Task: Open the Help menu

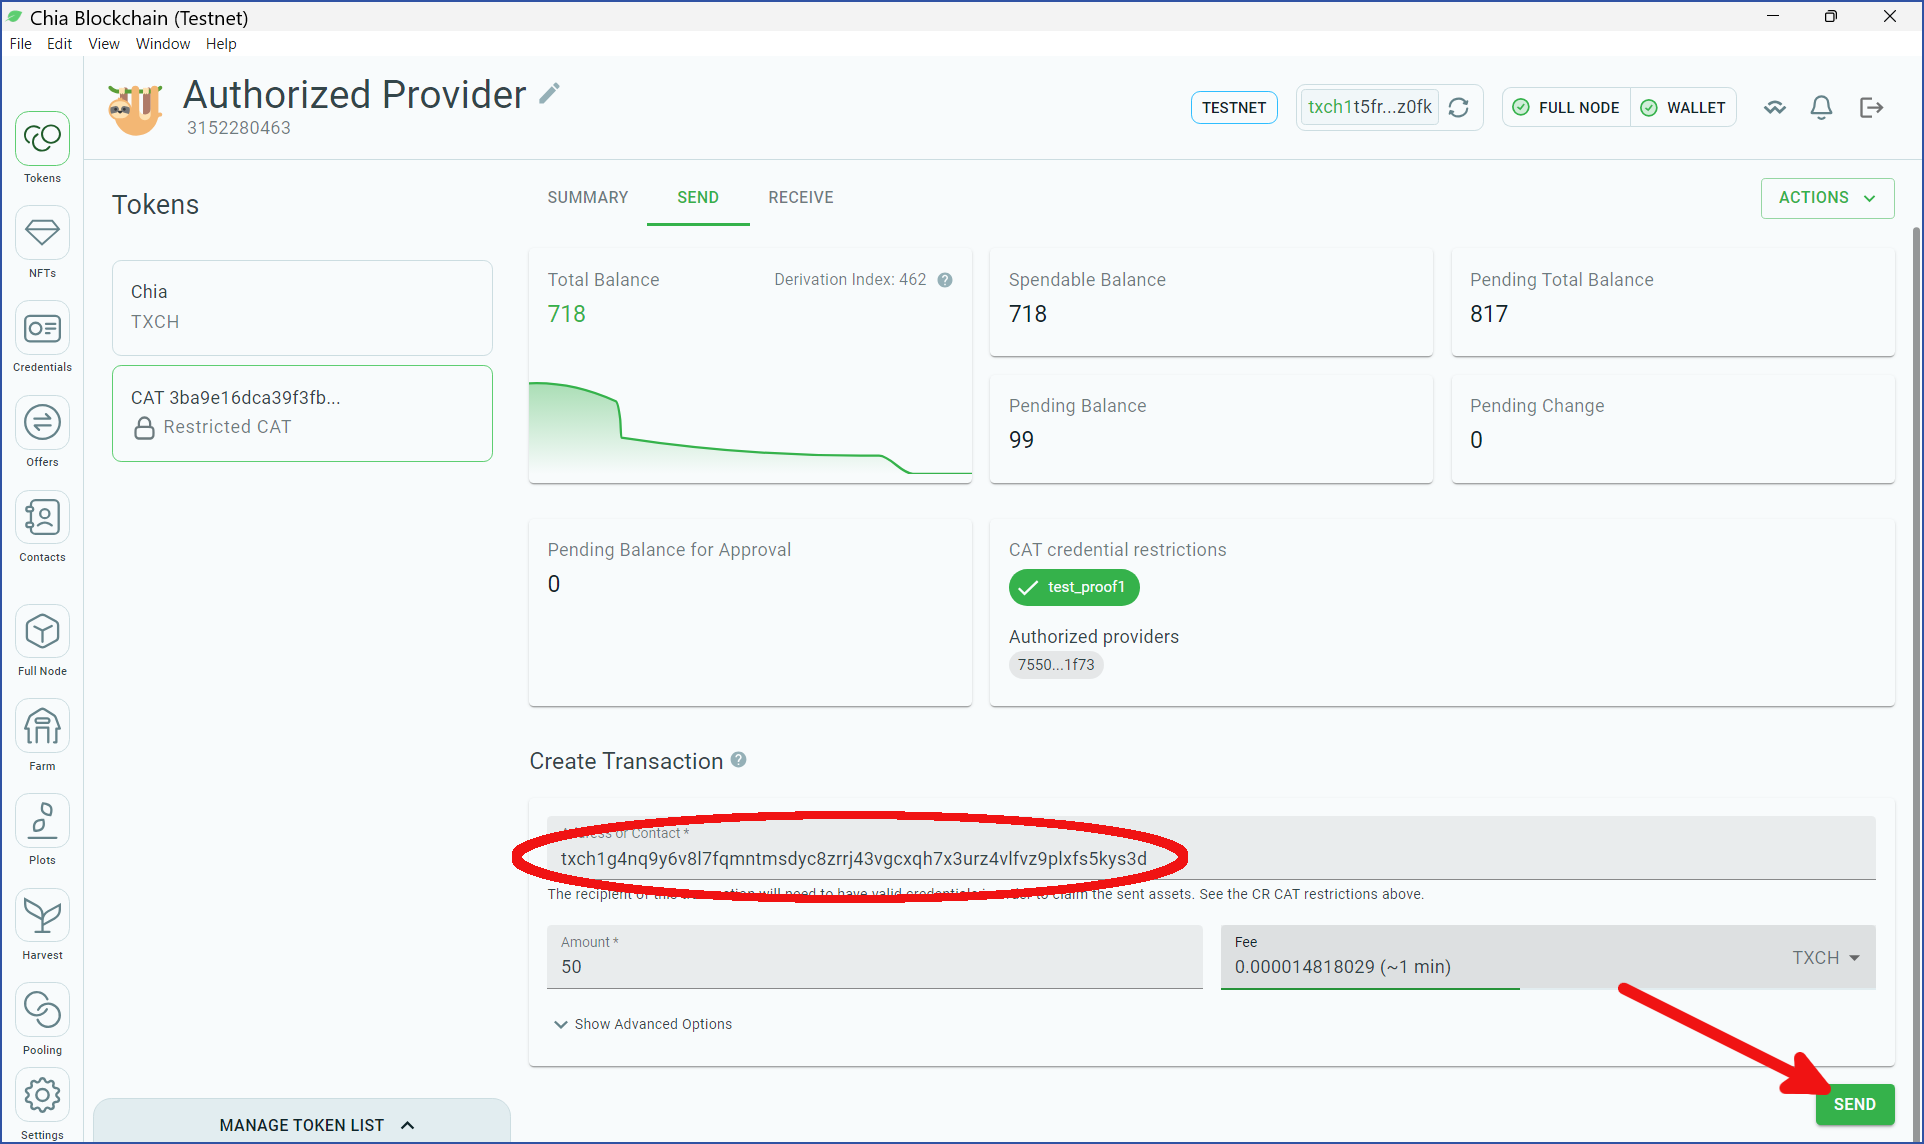Action: click(x=221, y=44)
